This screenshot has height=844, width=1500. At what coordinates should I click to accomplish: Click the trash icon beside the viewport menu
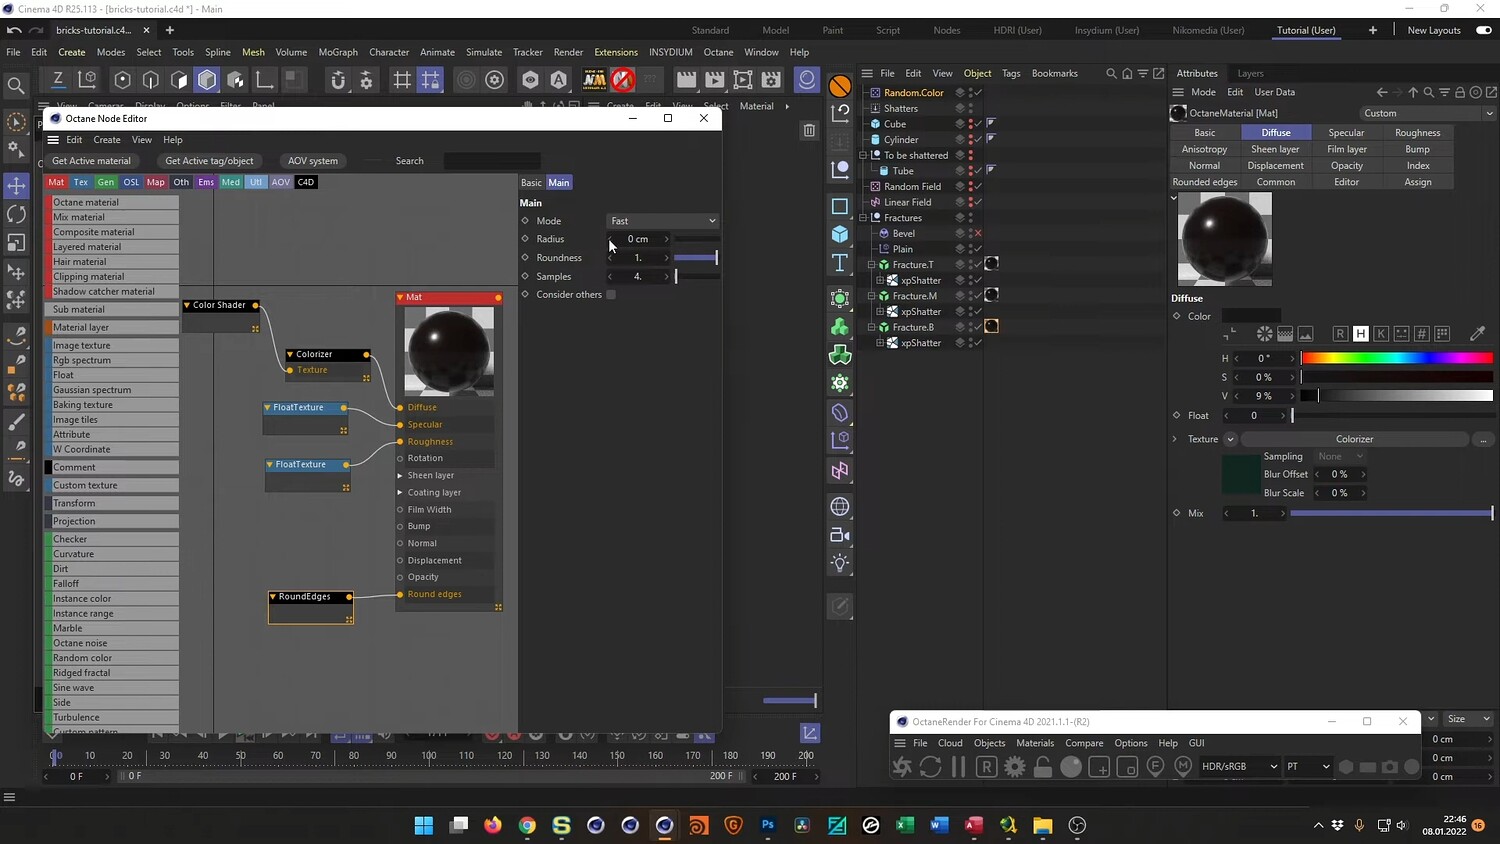tap(809, 130)
